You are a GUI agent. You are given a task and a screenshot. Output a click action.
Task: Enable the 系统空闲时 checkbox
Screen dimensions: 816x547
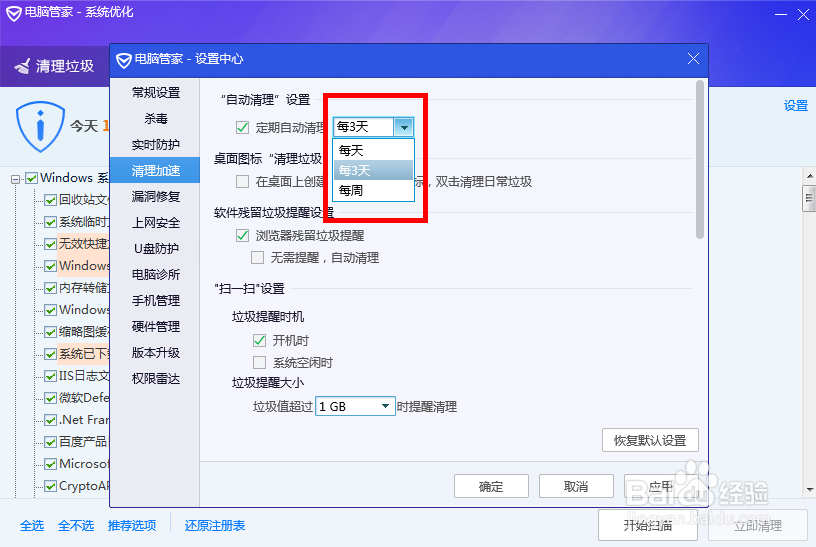(259, 362)
